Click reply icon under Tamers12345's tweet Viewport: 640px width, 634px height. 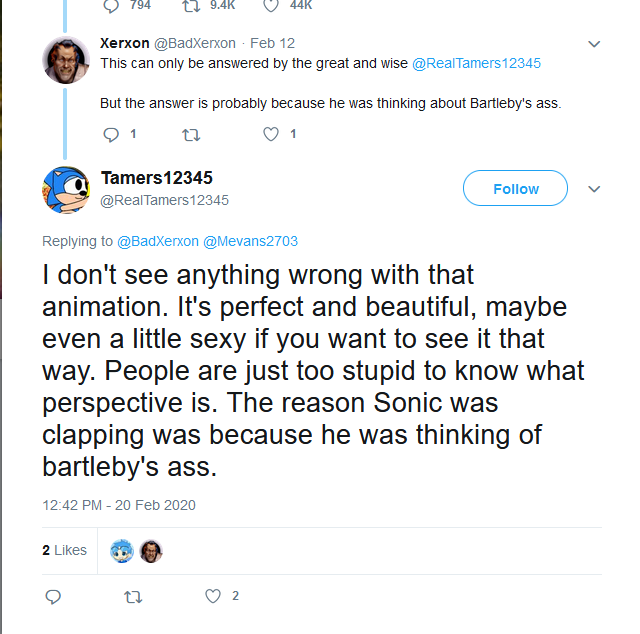(x=54, y=596)
